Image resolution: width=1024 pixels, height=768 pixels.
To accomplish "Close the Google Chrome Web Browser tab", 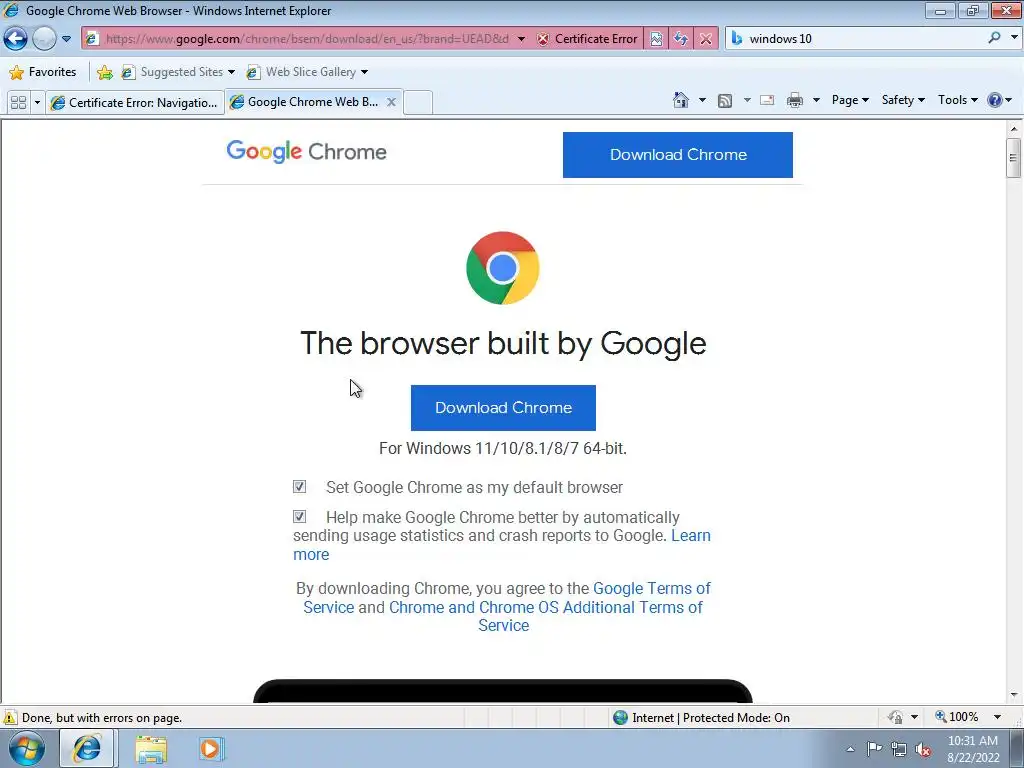I will 391,102.
